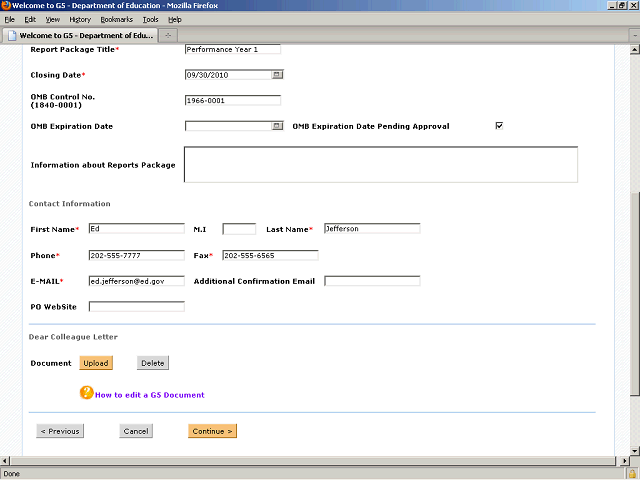Toggle OMB Expiration Date Pending Approval checkbox
The width and height of the screenshot is (640, 480).
[x=499, y=126]
